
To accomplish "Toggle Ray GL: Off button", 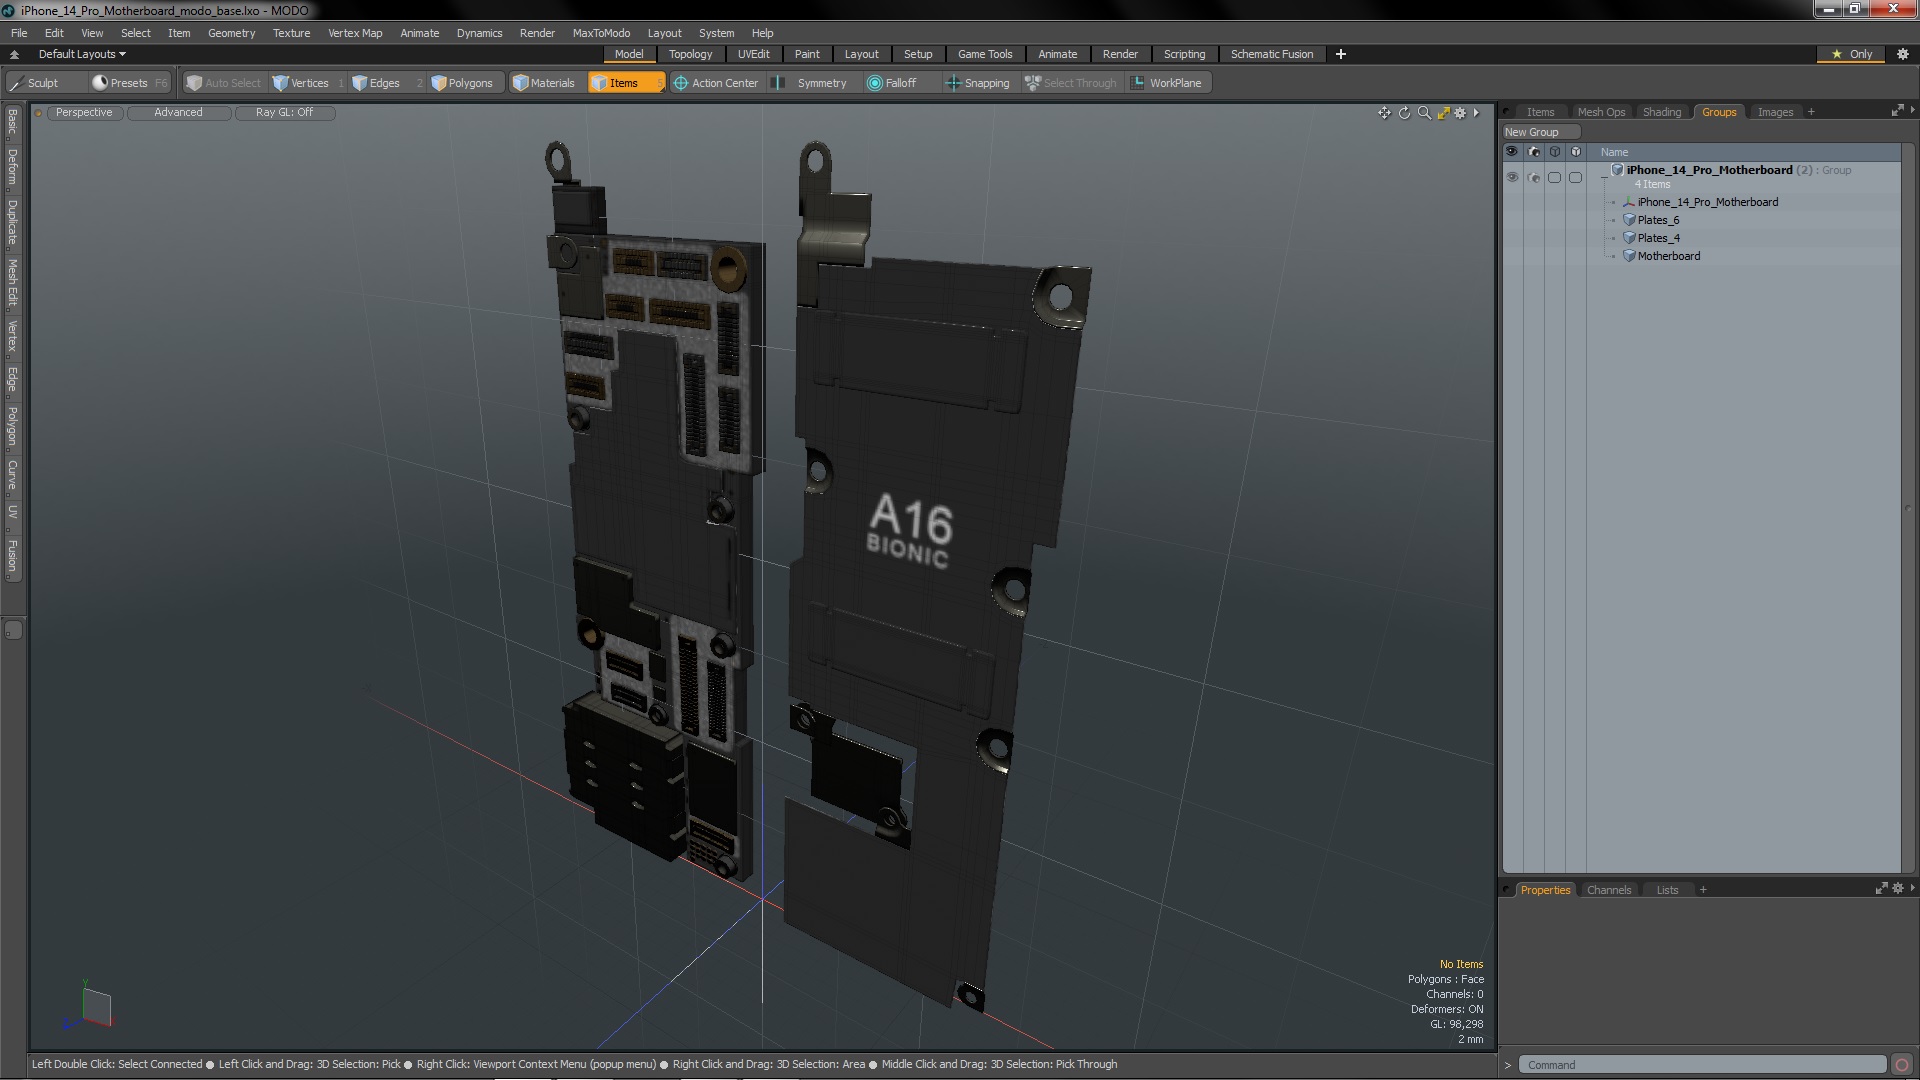I will point(284,113).
